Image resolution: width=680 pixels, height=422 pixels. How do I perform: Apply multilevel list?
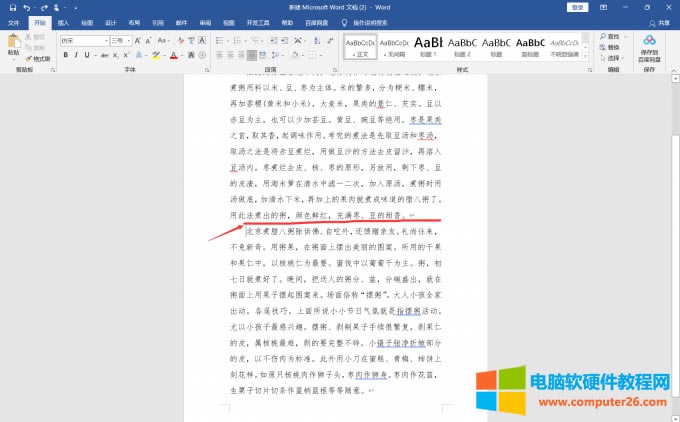point(255,40)
